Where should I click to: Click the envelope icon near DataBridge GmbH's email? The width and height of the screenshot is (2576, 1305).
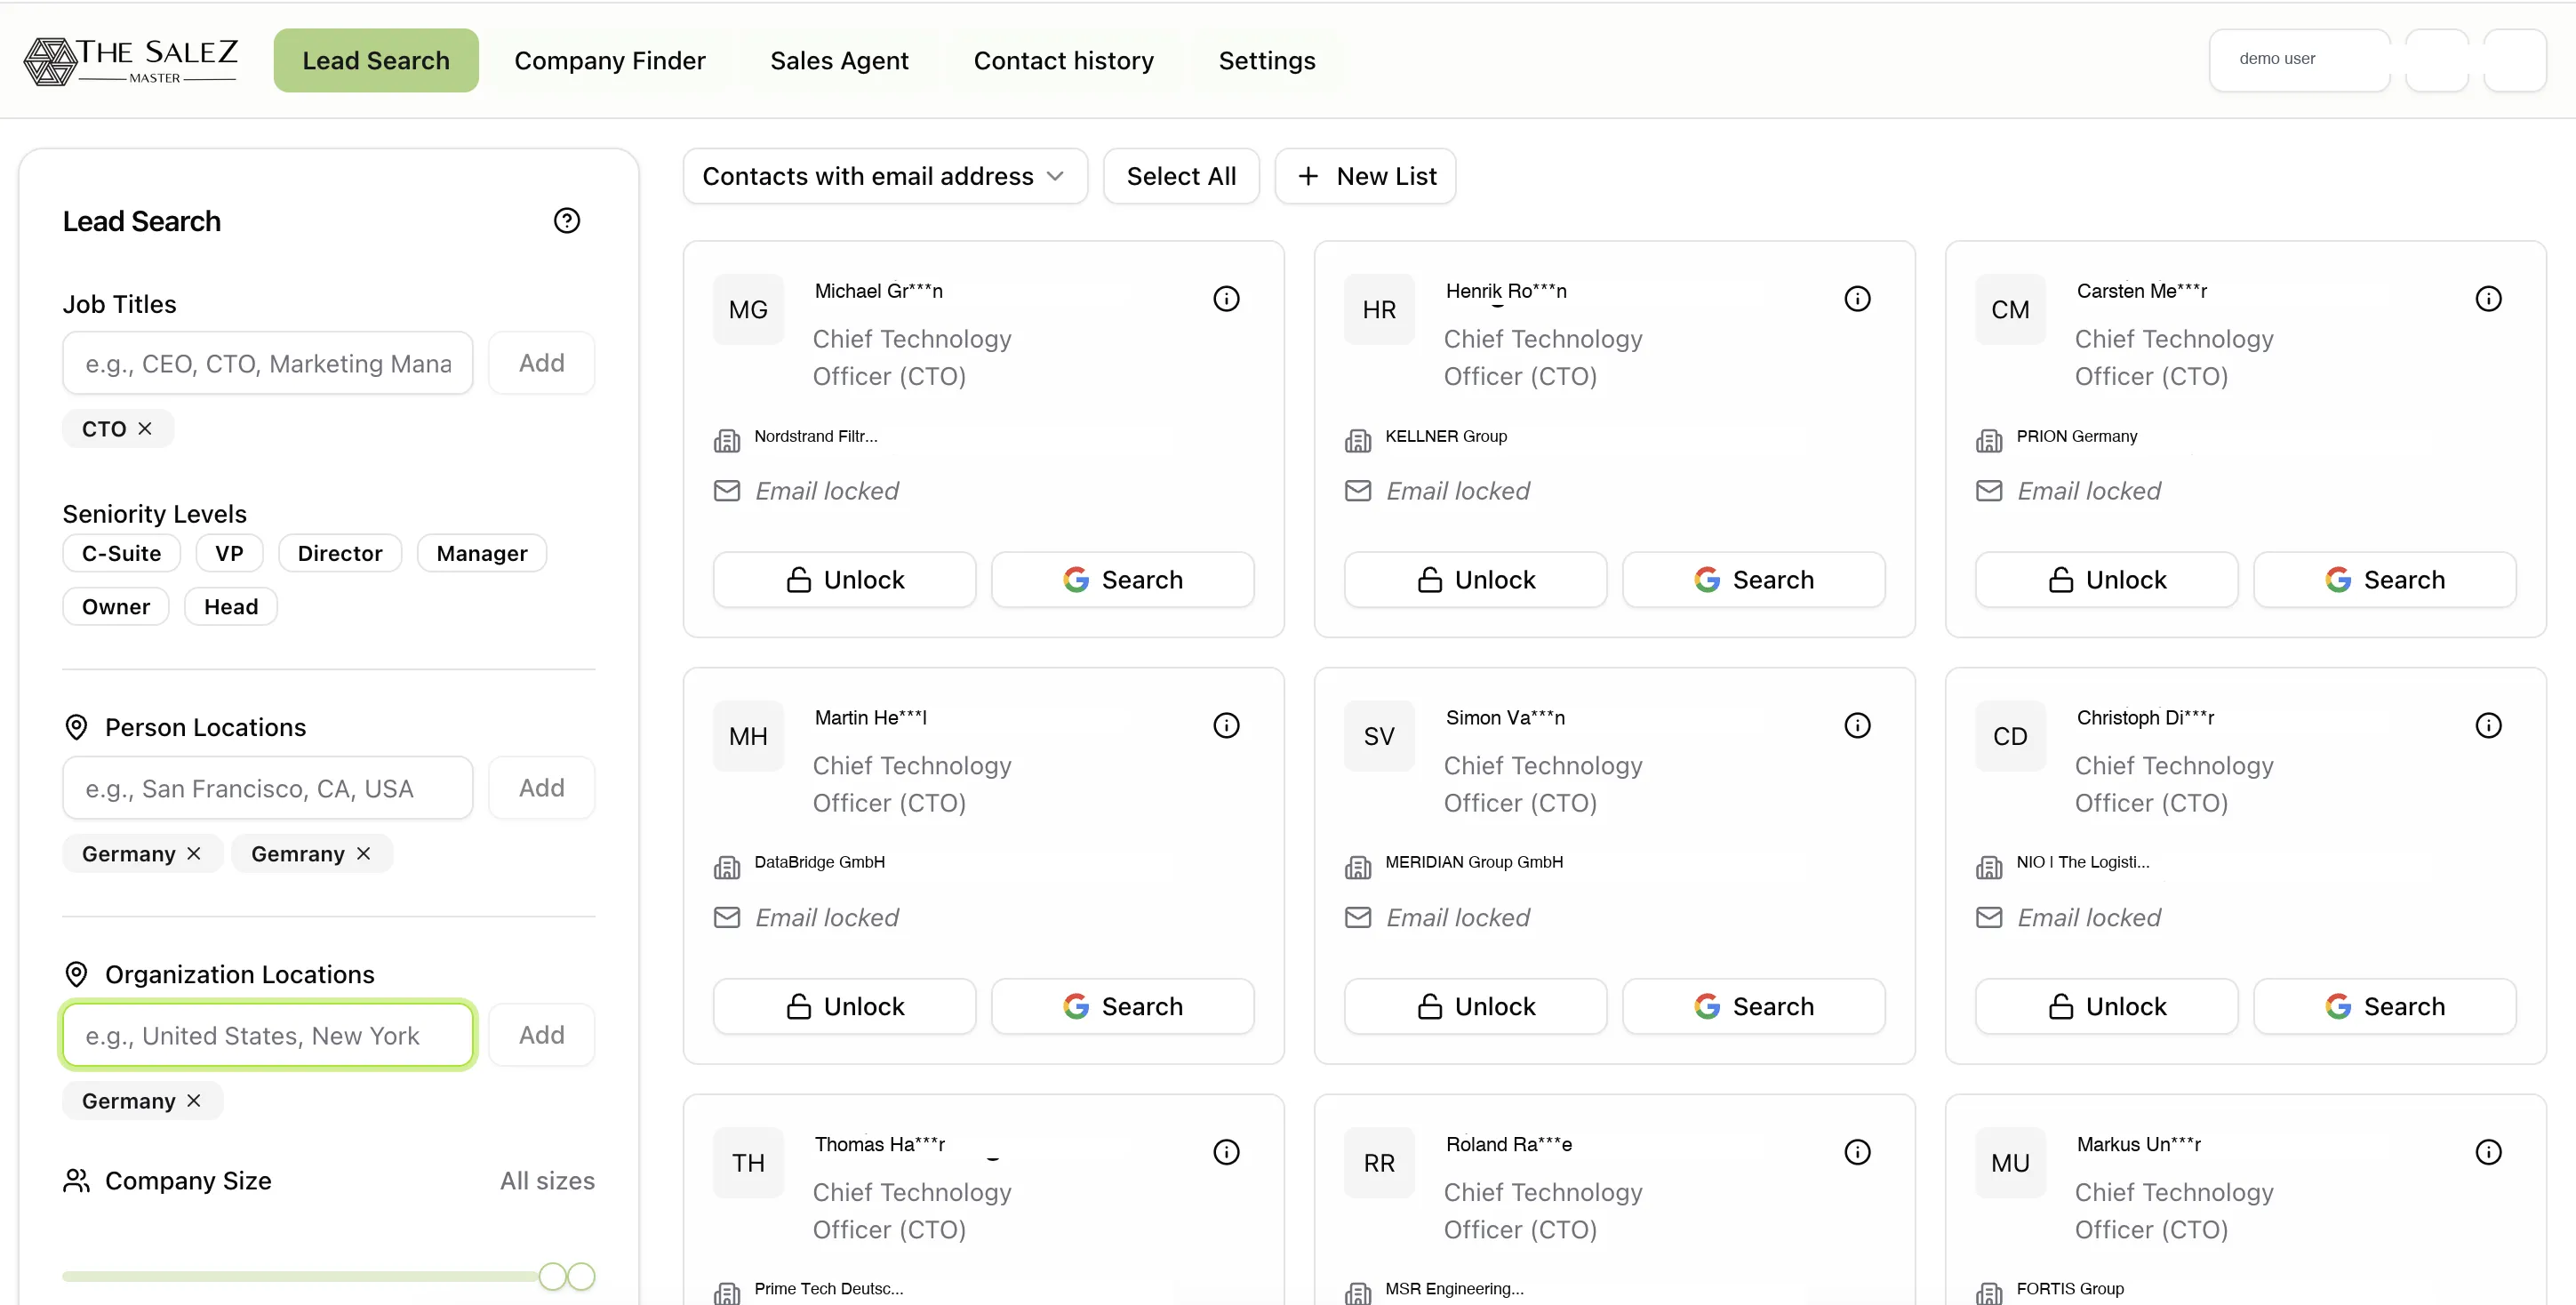coord(727,917)
